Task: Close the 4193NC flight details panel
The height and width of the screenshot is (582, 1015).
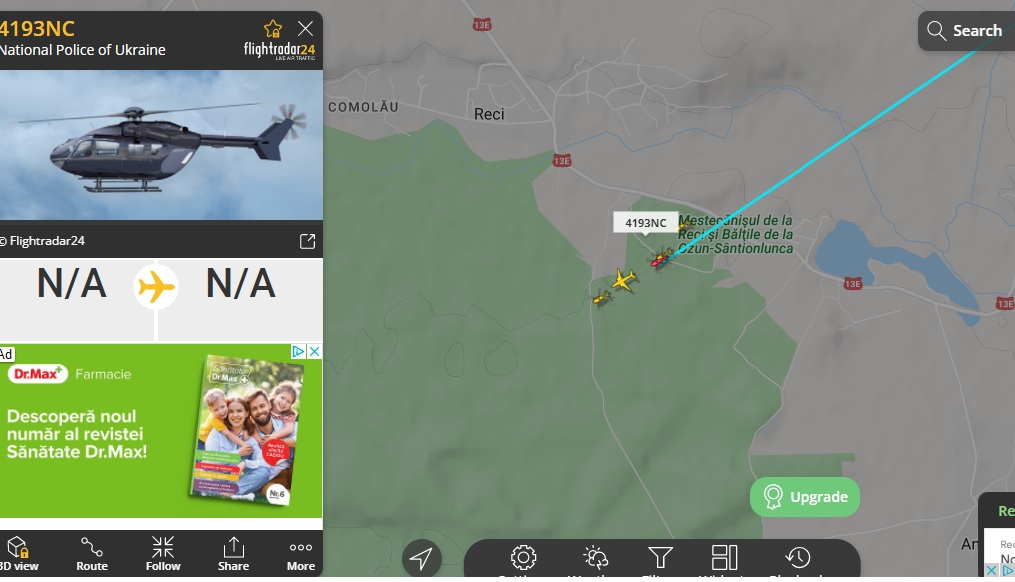Action: point(306,28)
